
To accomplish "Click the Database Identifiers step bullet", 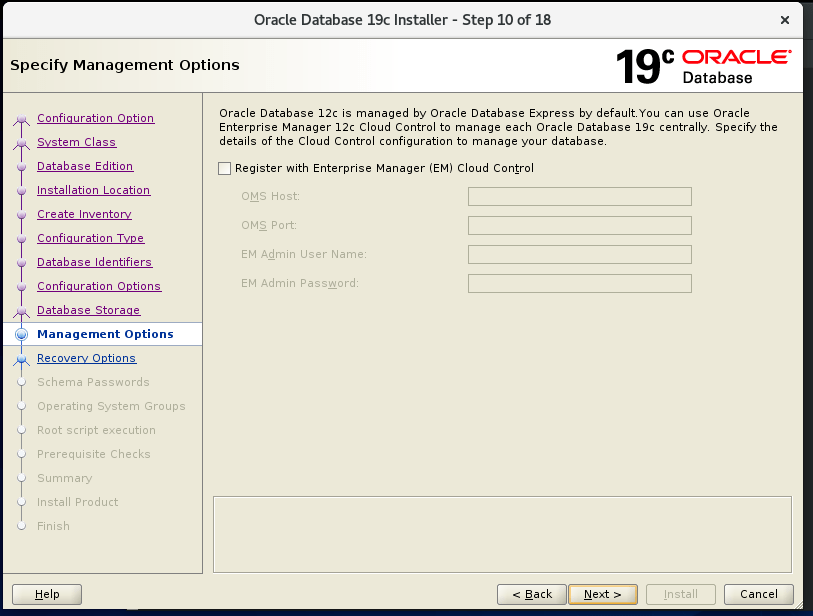I will [21, 263].
